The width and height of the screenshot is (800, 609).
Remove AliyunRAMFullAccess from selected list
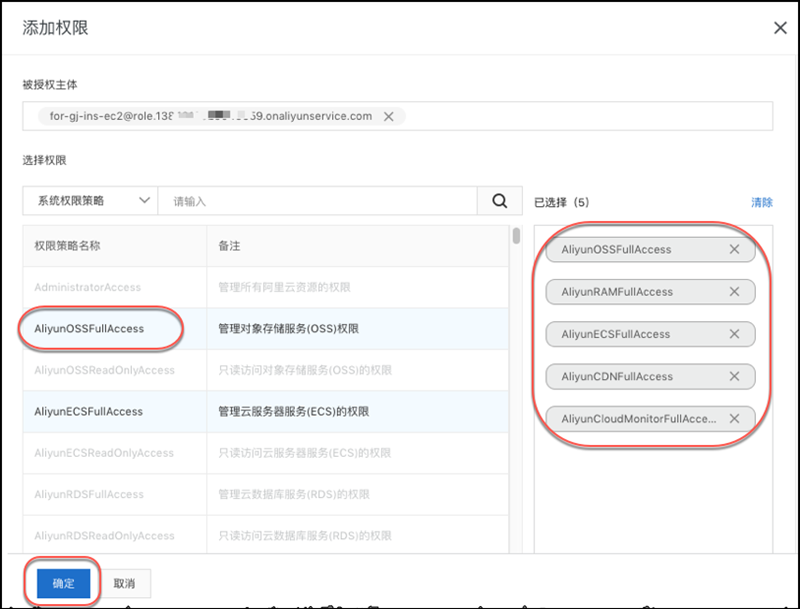pos(734,292)
